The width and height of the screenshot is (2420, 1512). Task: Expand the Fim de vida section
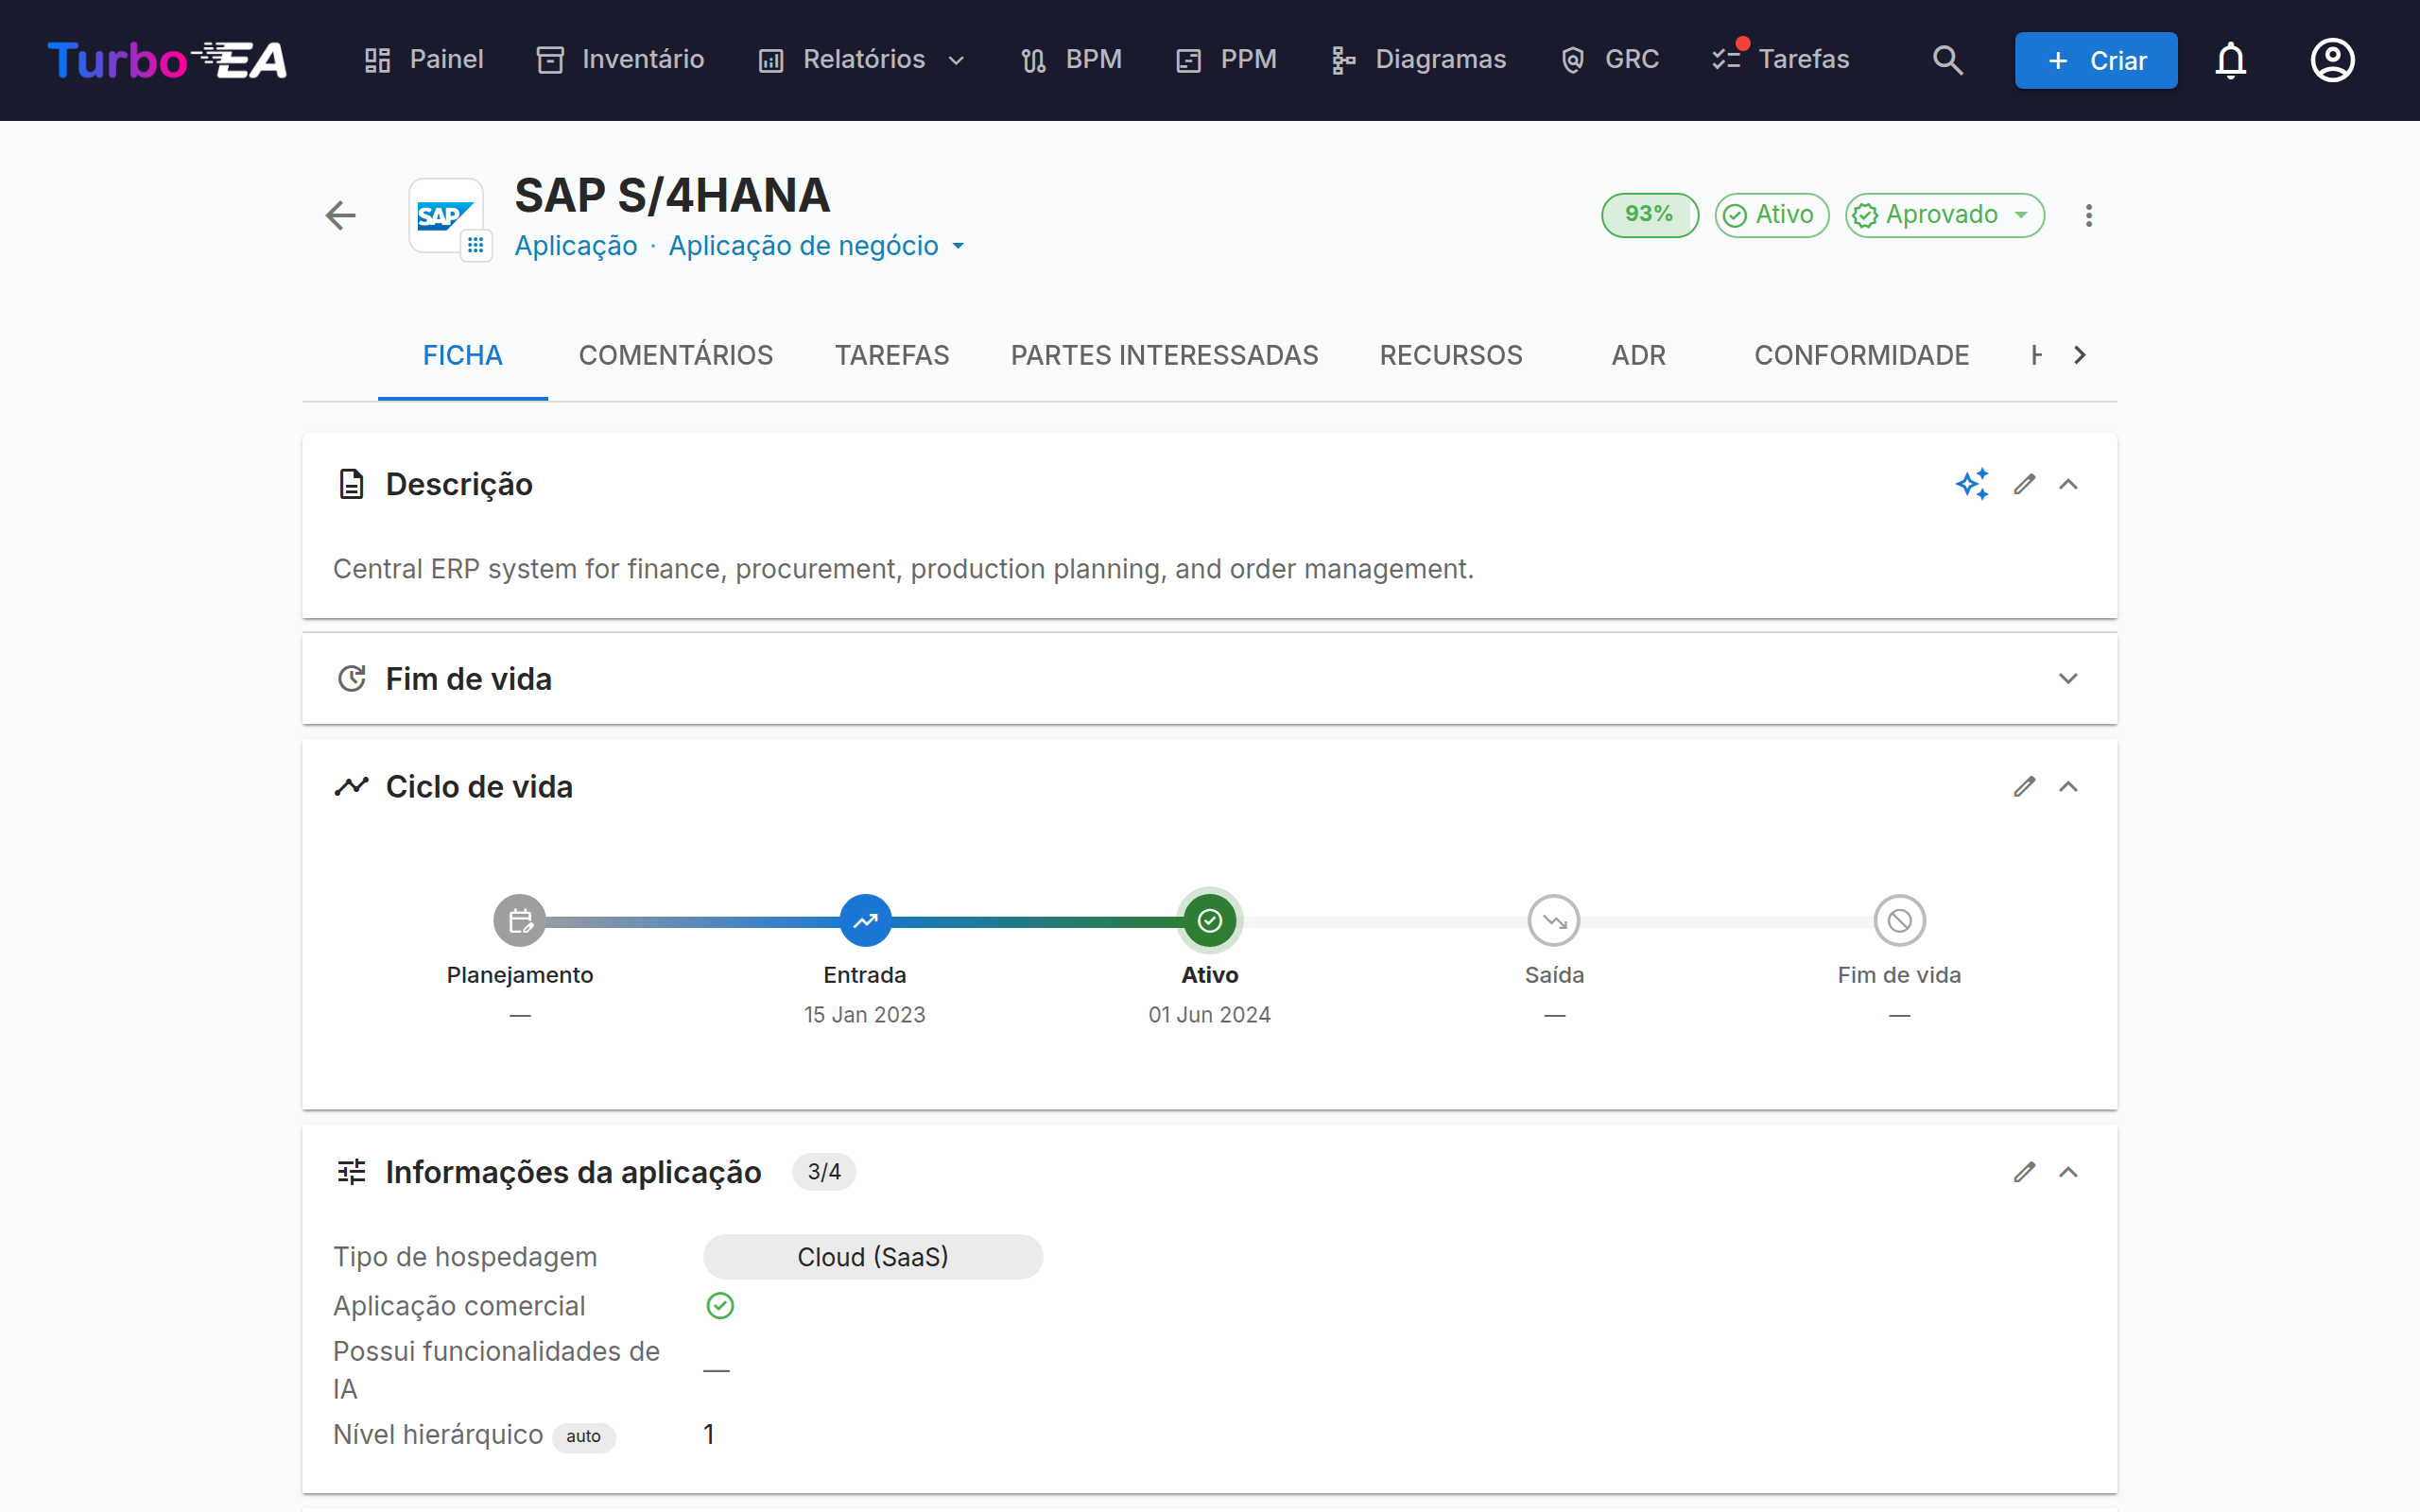2068,679
